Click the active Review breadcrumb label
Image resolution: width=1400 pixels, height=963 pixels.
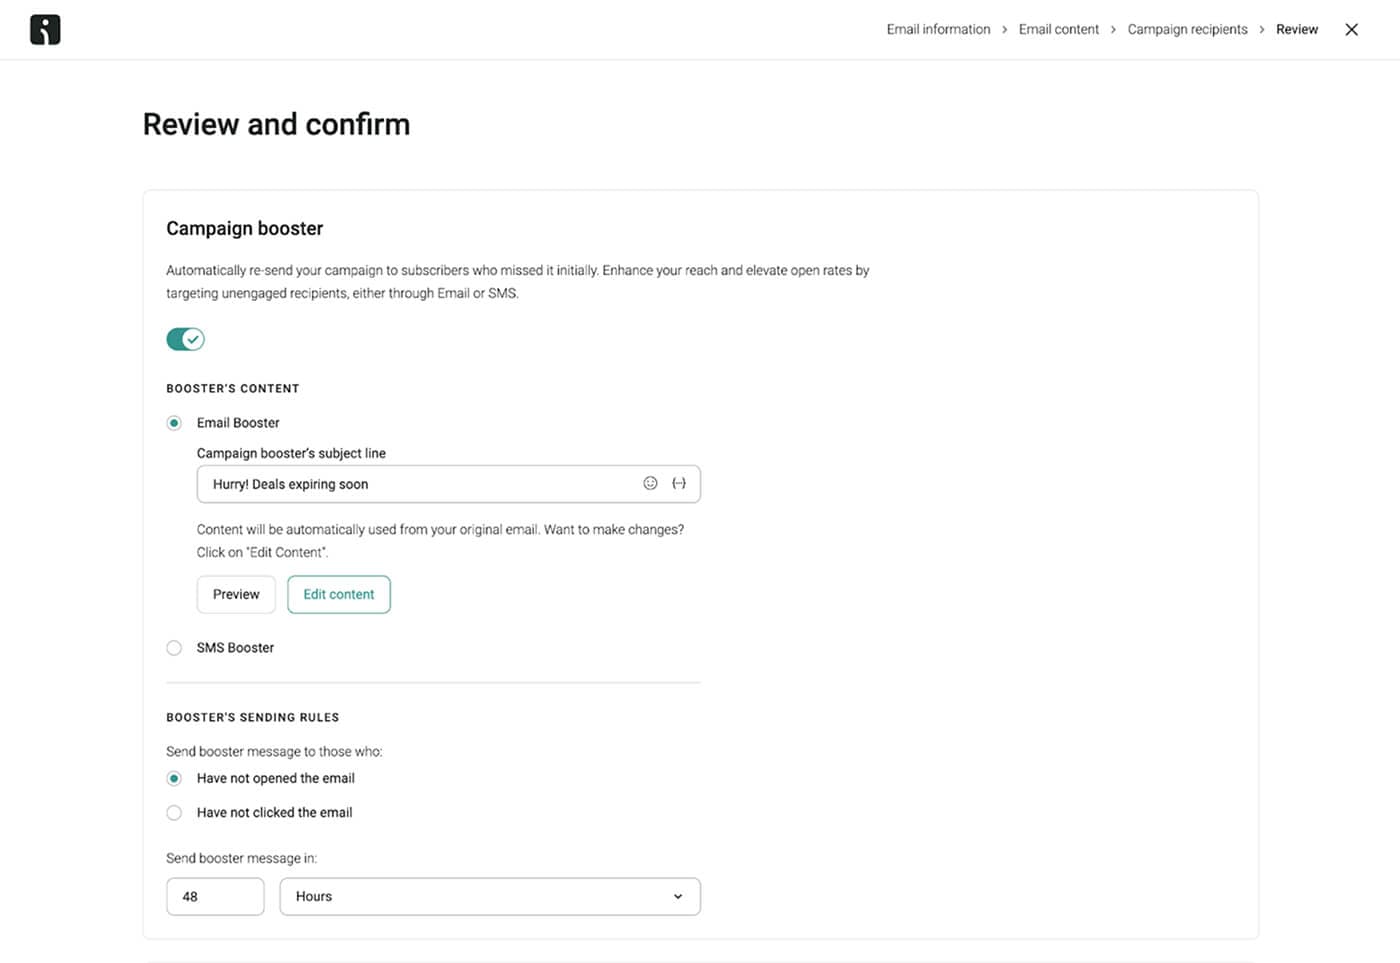1297,29
